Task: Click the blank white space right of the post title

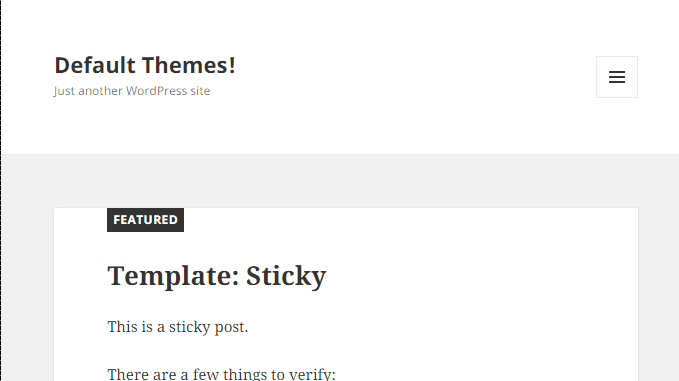Action: [x=476, y=276]
